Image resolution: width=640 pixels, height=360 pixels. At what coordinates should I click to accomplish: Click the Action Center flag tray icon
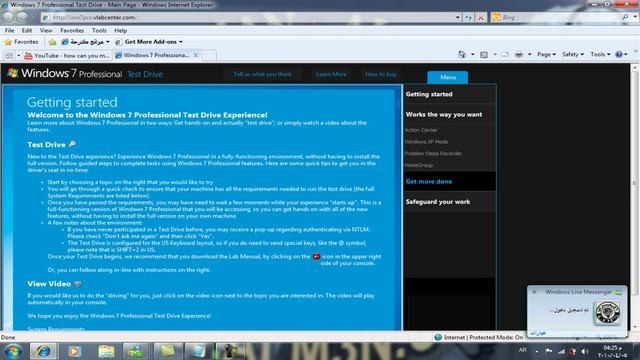pyautogui.click(x=549, y=351)
